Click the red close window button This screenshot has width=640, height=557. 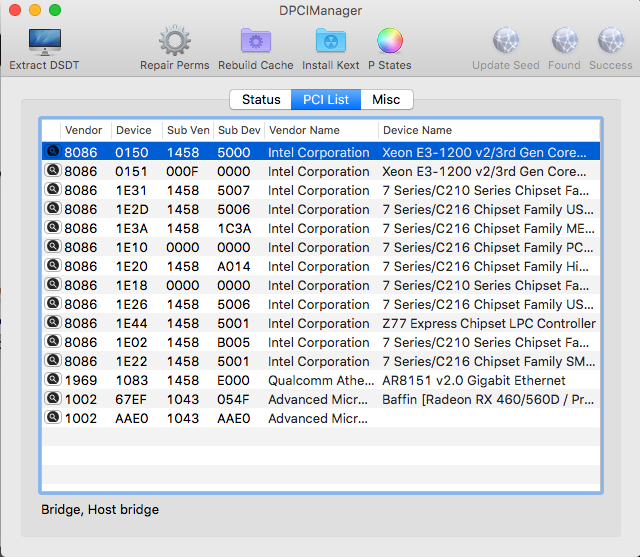(15, 10)
